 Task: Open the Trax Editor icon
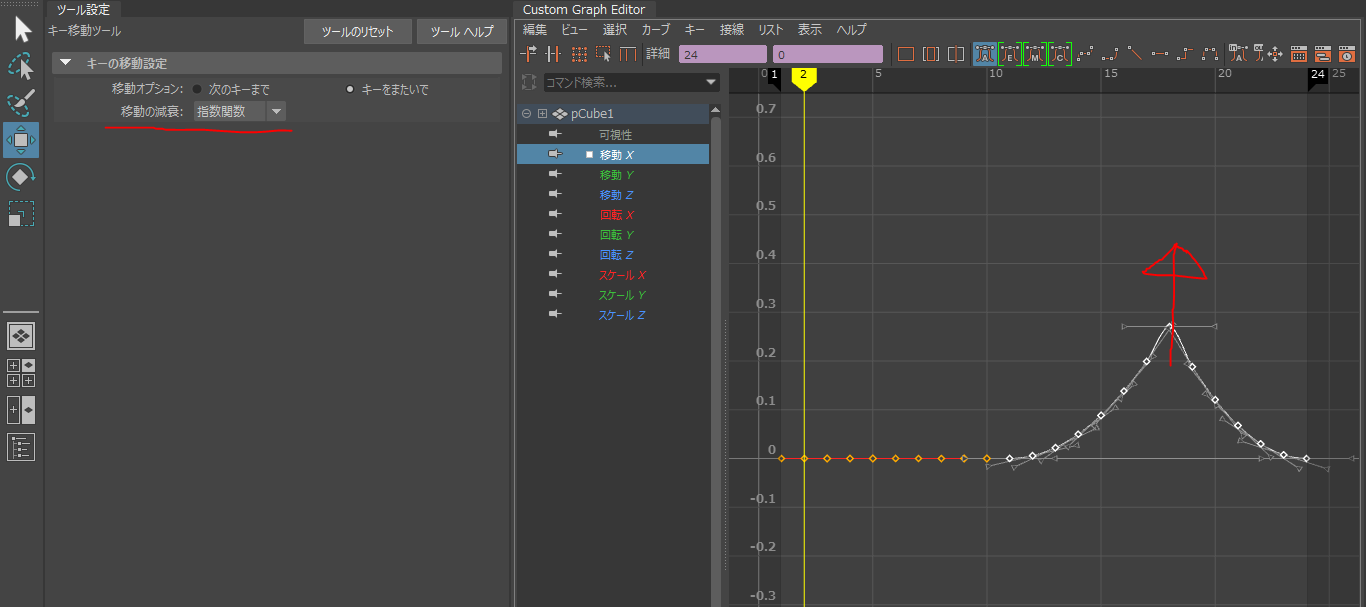(x=1322, y=54)
